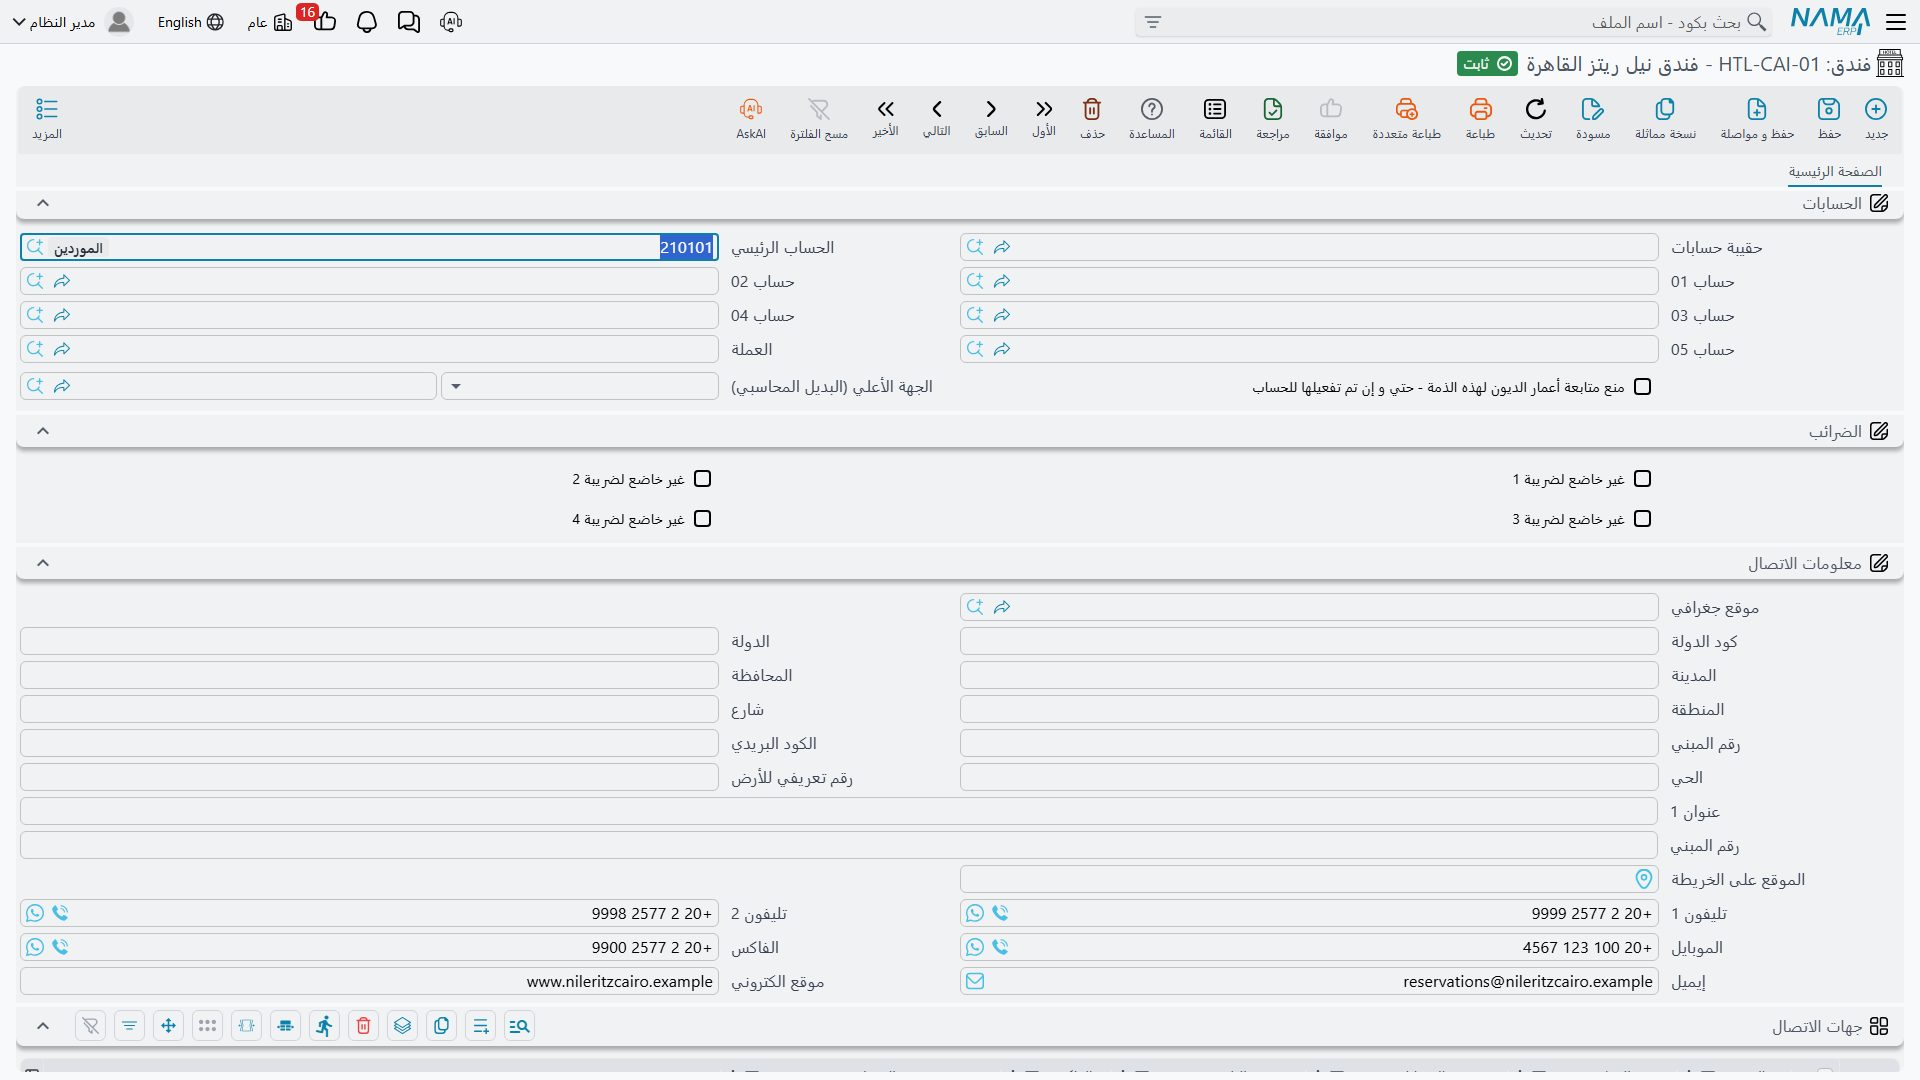The height and width of the screenshot is (1080, 1920).
Task: Click search icon in الحساب الرئيسي field
Action: pos(35,247)
